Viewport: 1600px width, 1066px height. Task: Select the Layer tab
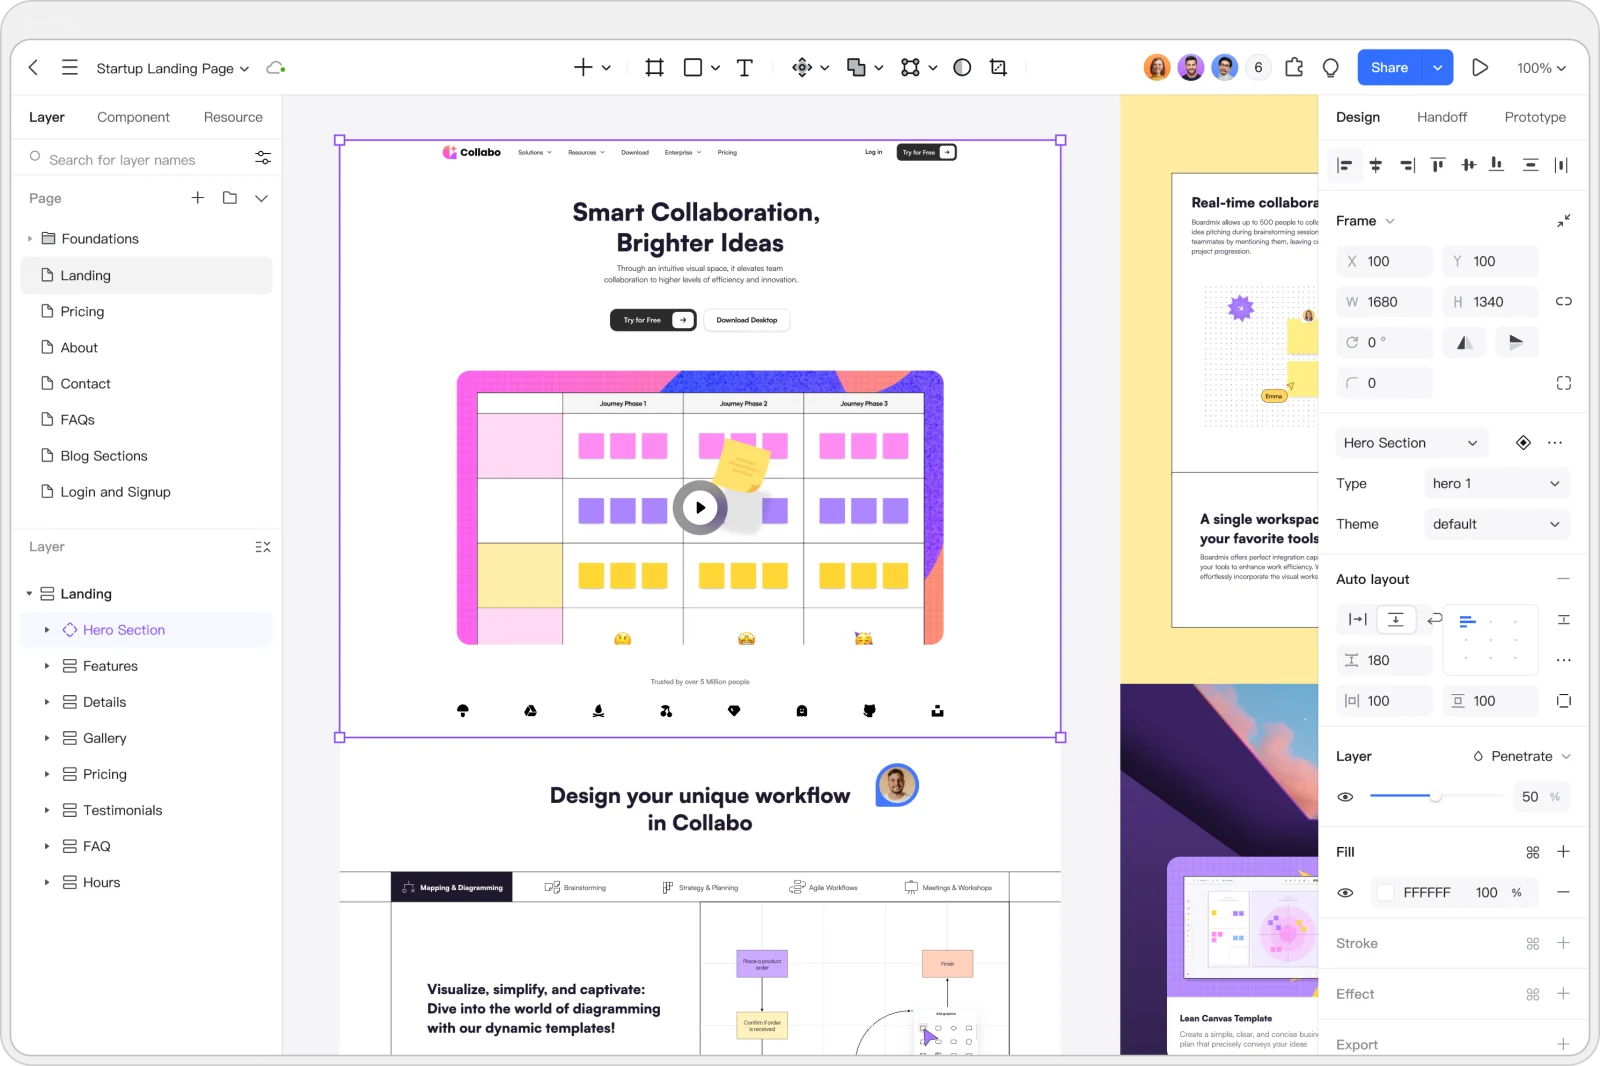click(47, 117)
